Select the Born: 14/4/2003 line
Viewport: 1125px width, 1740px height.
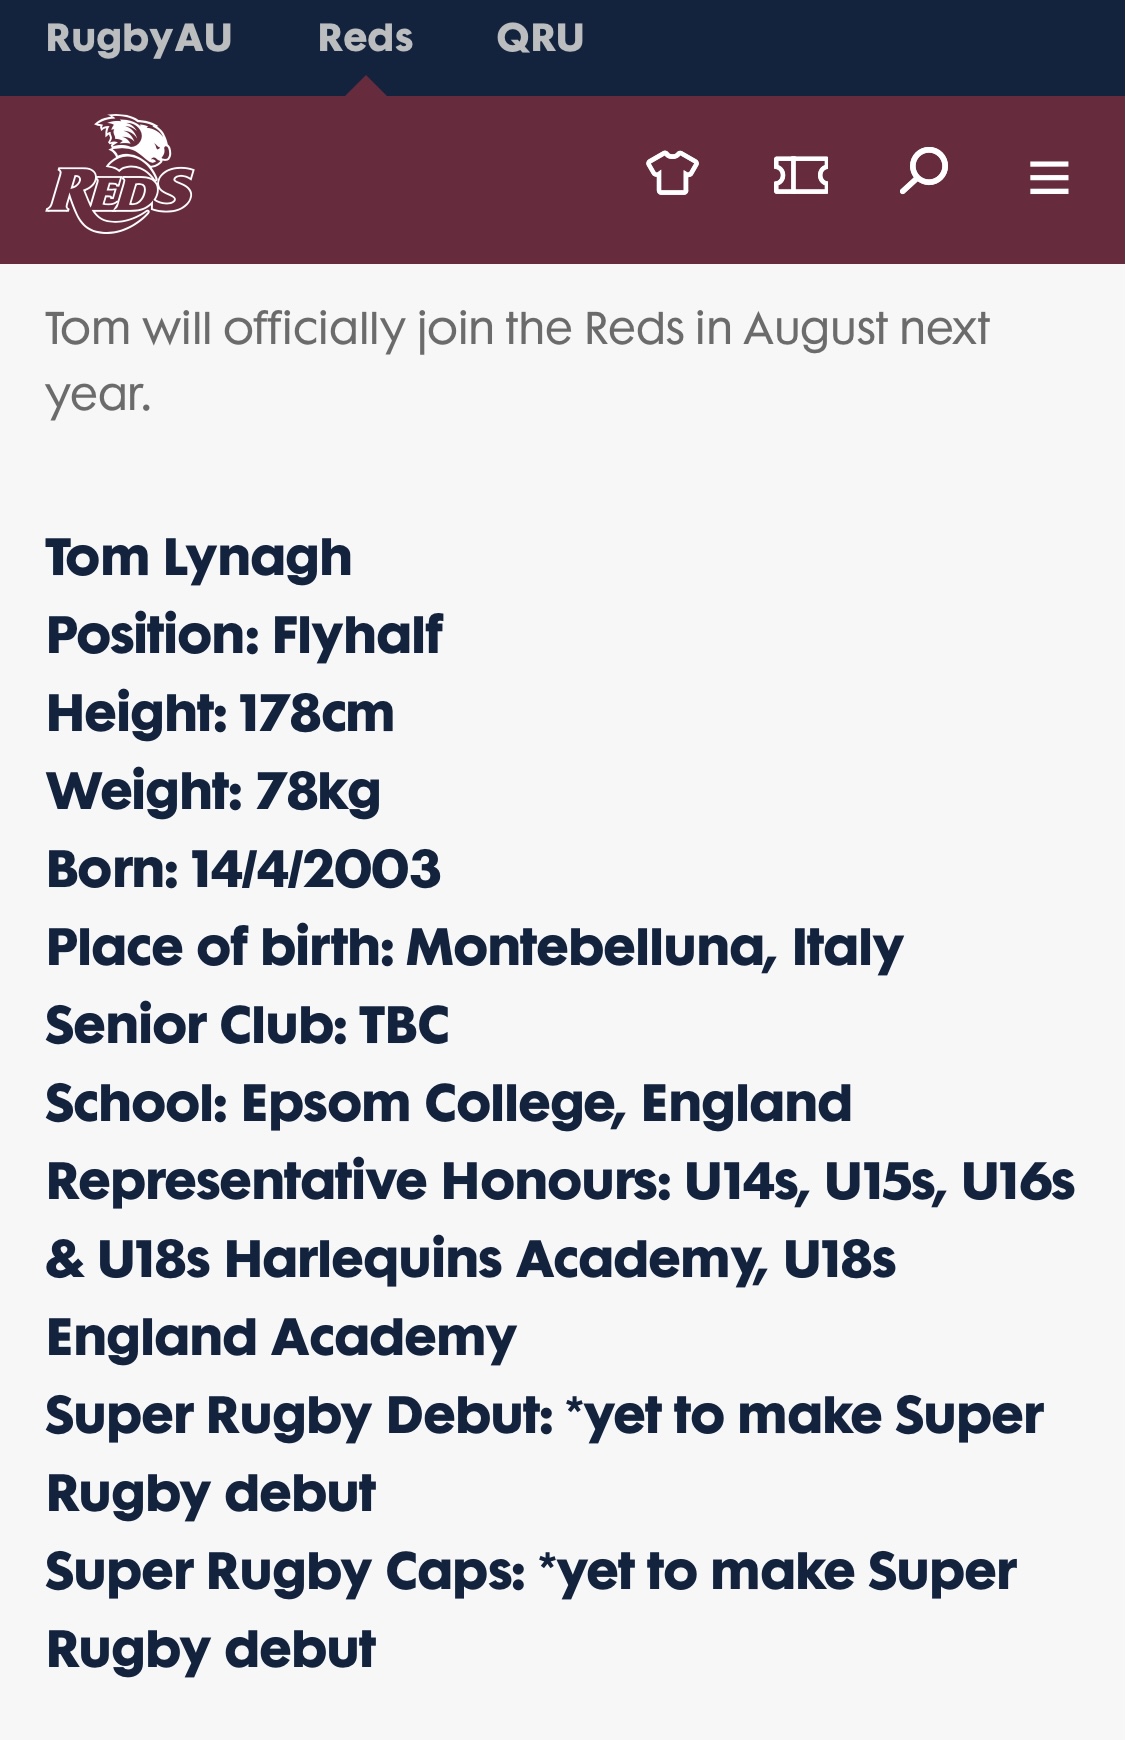point(243,869)
